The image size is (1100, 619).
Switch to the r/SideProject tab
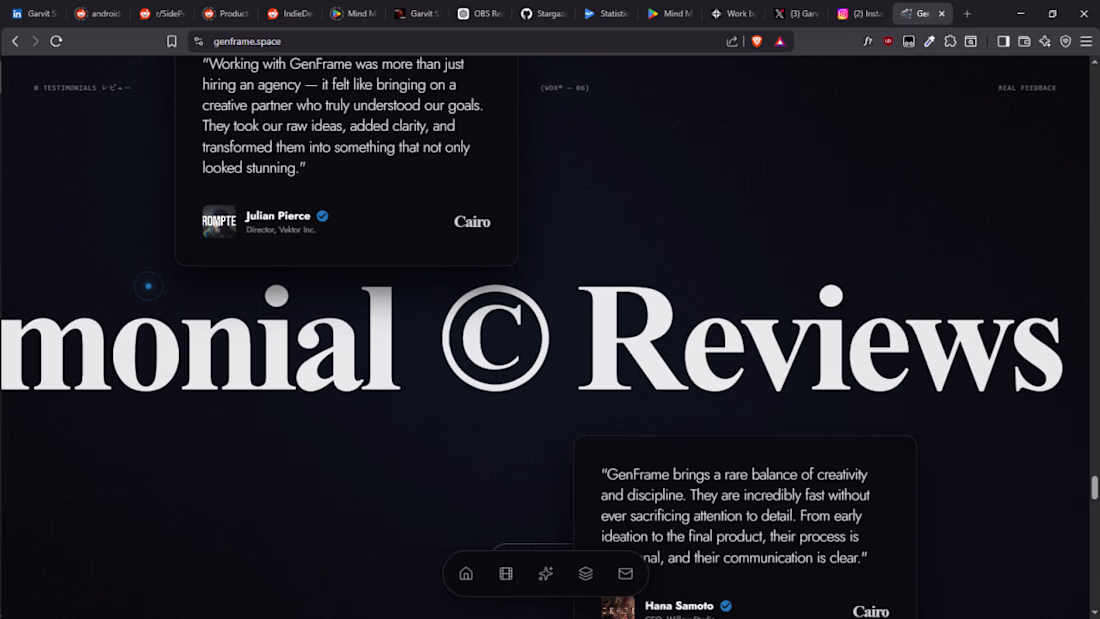coord(163,13)
